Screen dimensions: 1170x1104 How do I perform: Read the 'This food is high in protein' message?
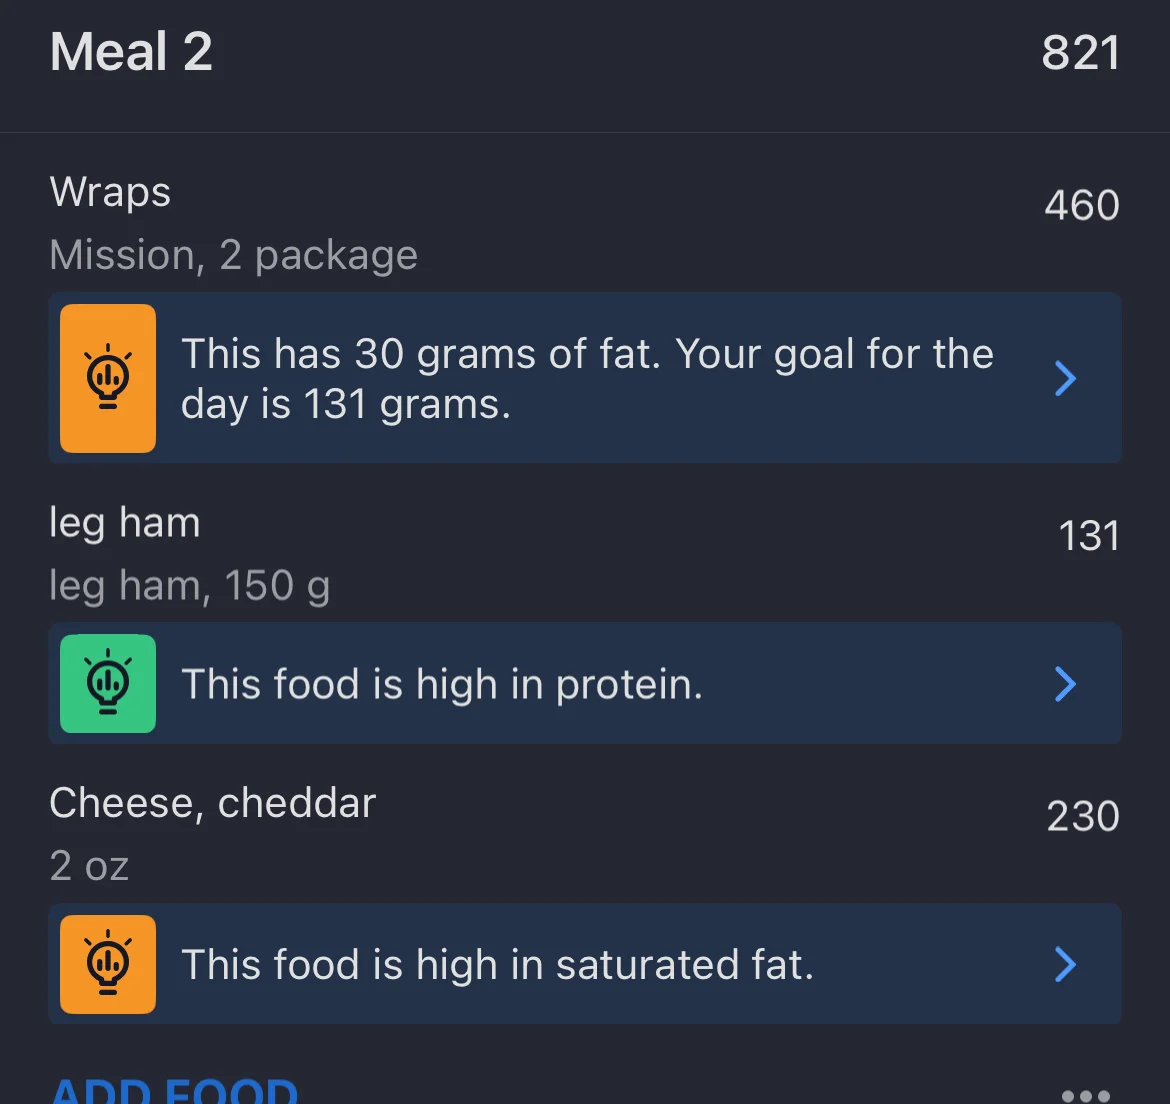point(442,684)
